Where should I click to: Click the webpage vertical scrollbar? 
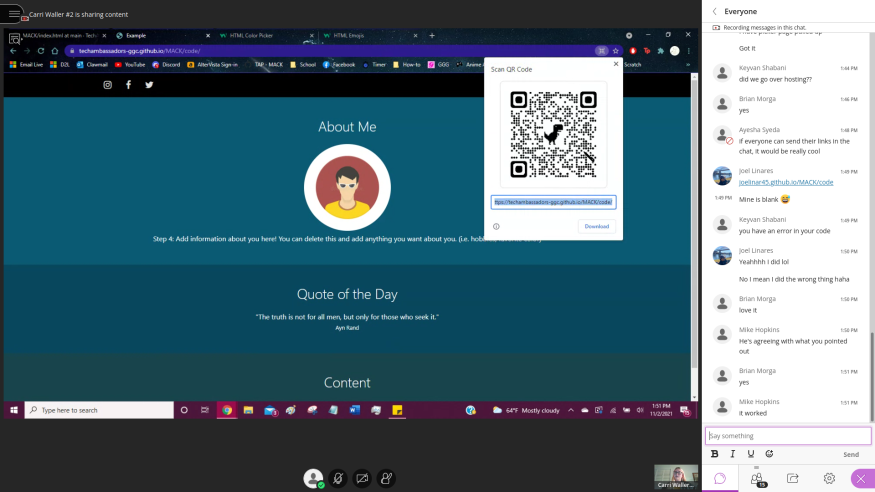click(694, 223)
